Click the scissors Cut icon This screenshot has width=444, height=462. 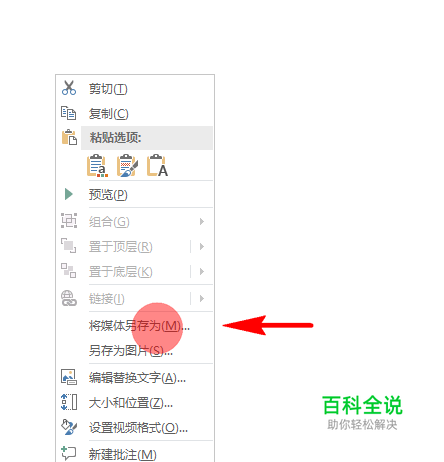(x=69, y=88)
